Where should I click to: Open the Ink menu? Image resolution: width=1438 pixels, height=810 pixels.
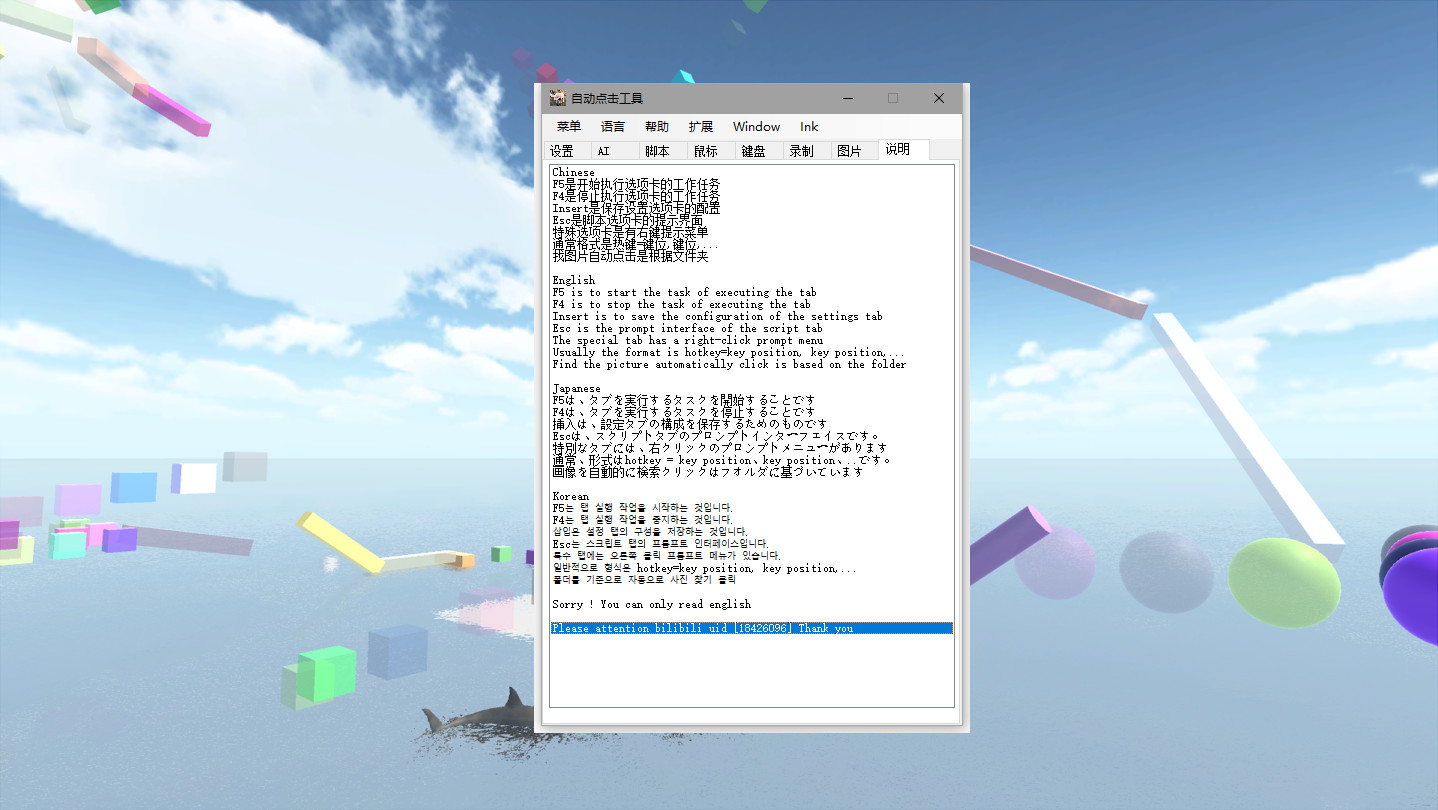[x=808, y=126]
